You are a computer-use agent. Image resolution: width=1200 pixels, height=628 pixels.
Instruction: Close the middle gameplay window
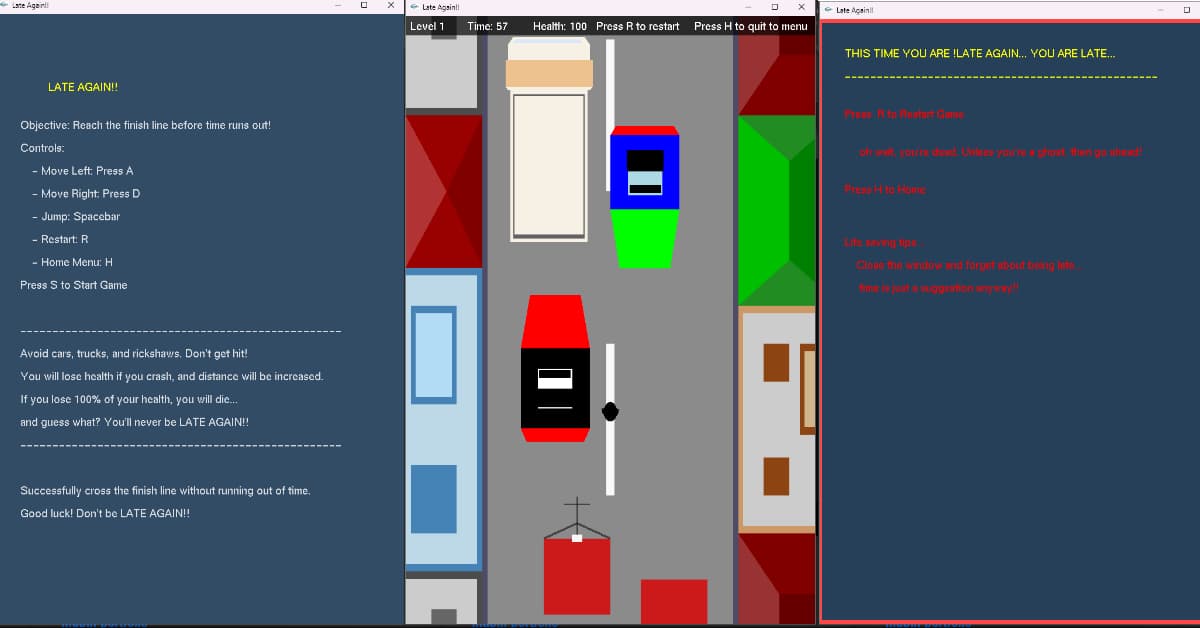[802, 7]
